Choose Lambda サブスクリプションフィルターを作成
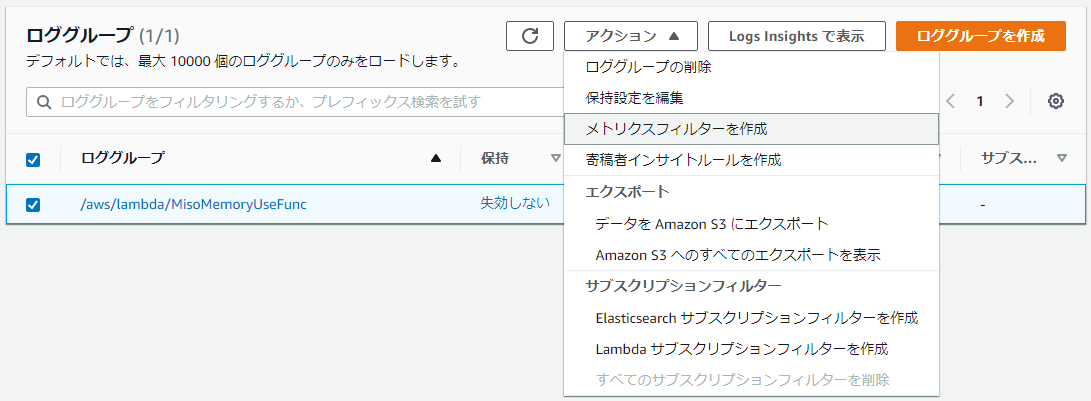The width and height of the screenshot is (1091, 401). 741,349
